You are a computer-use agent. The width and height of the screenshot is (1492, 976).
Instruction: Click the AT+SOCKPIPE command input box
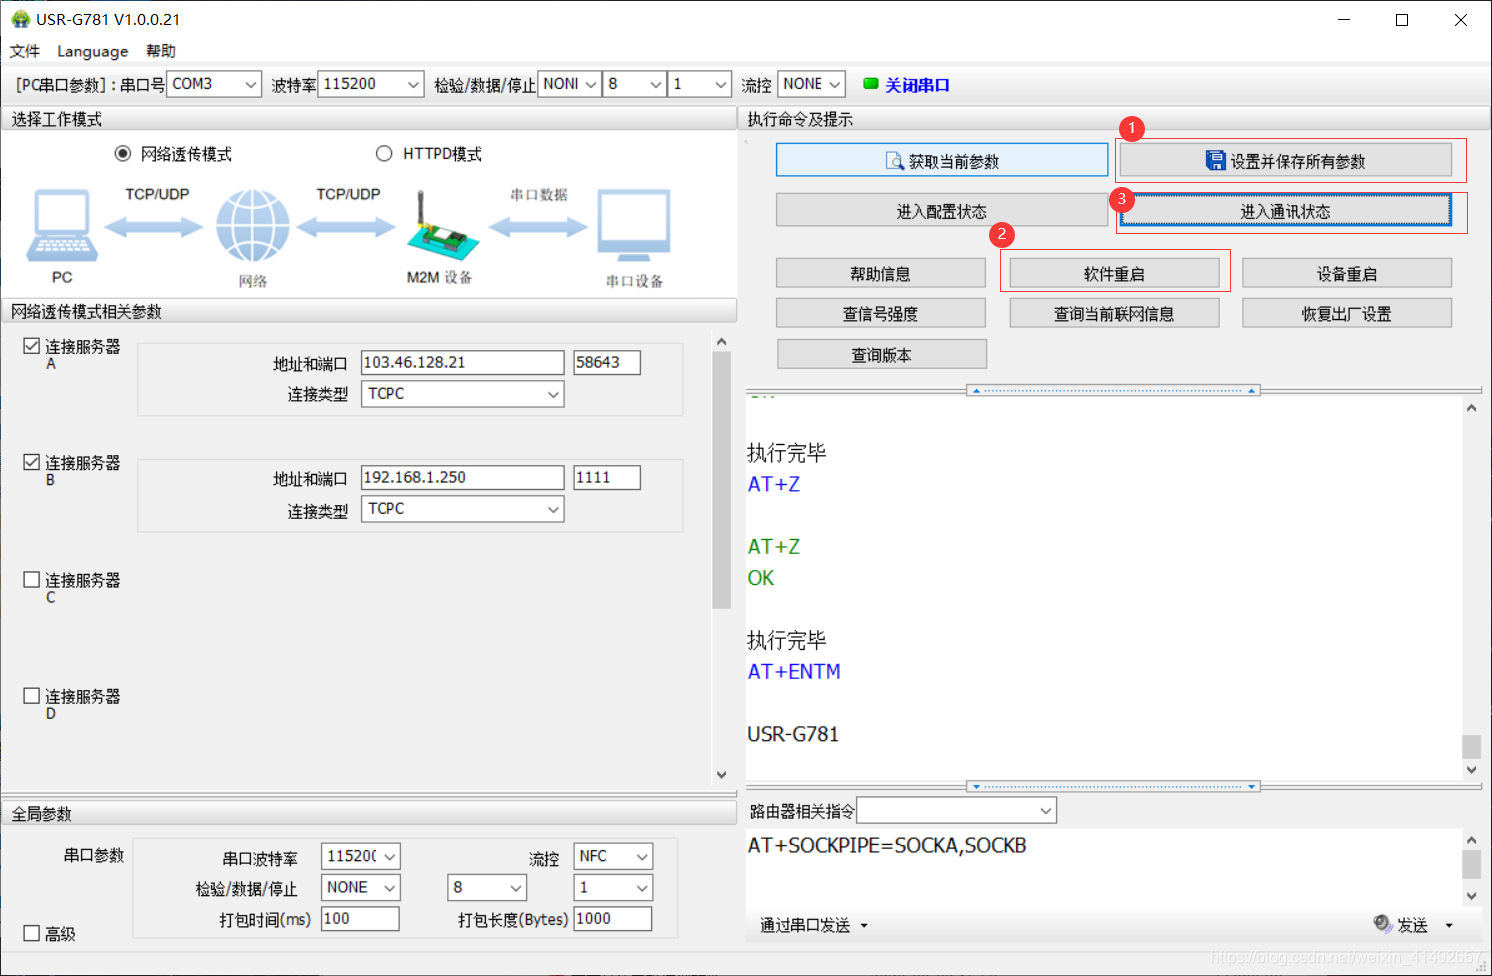(1103, 868)
